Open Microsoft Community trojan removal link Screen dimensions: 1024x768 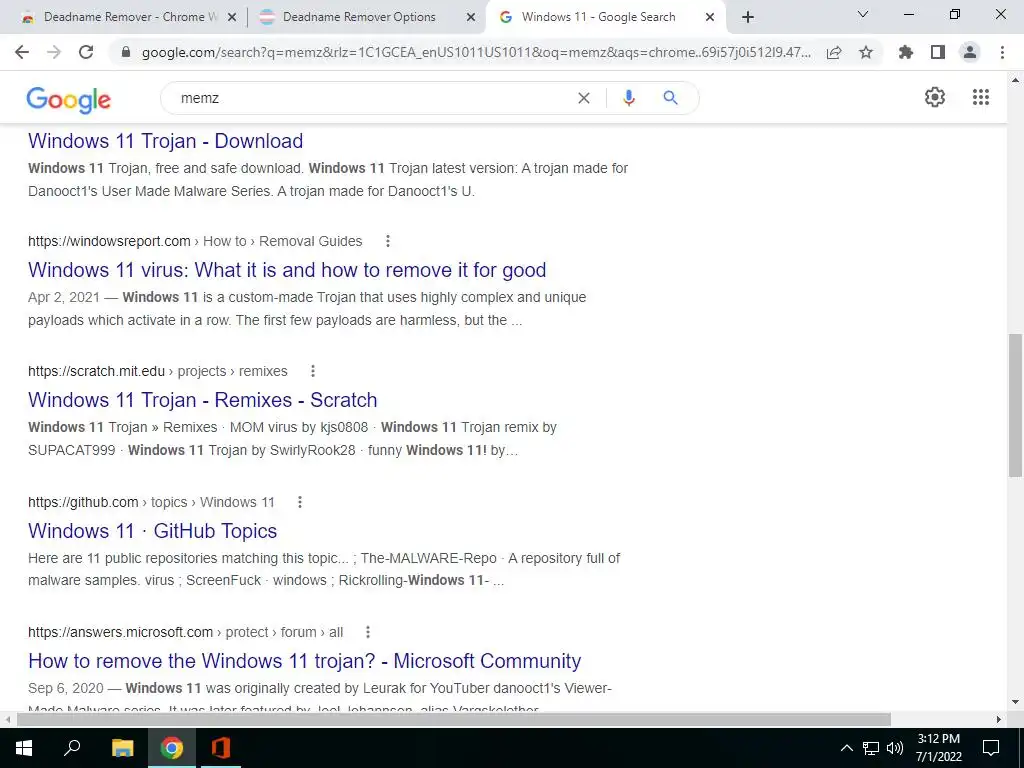click(304, 661)
